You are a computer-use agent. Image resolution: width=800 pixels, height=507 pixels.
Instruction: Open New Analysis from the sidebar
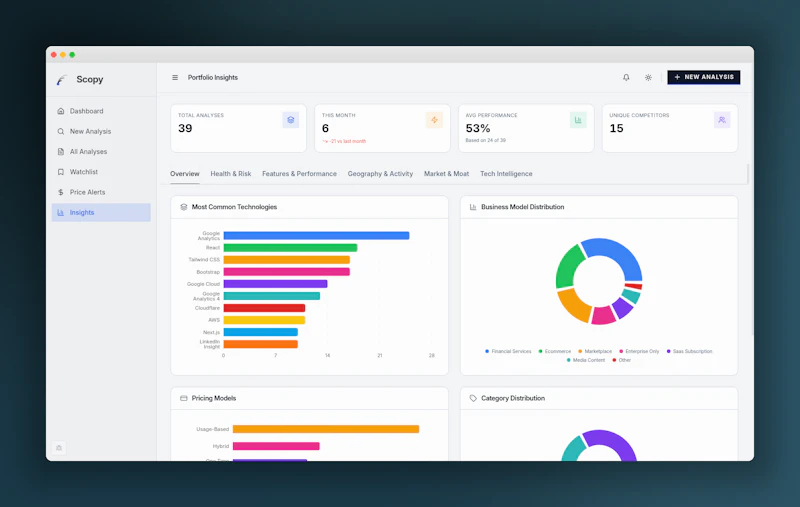point(101,132)
